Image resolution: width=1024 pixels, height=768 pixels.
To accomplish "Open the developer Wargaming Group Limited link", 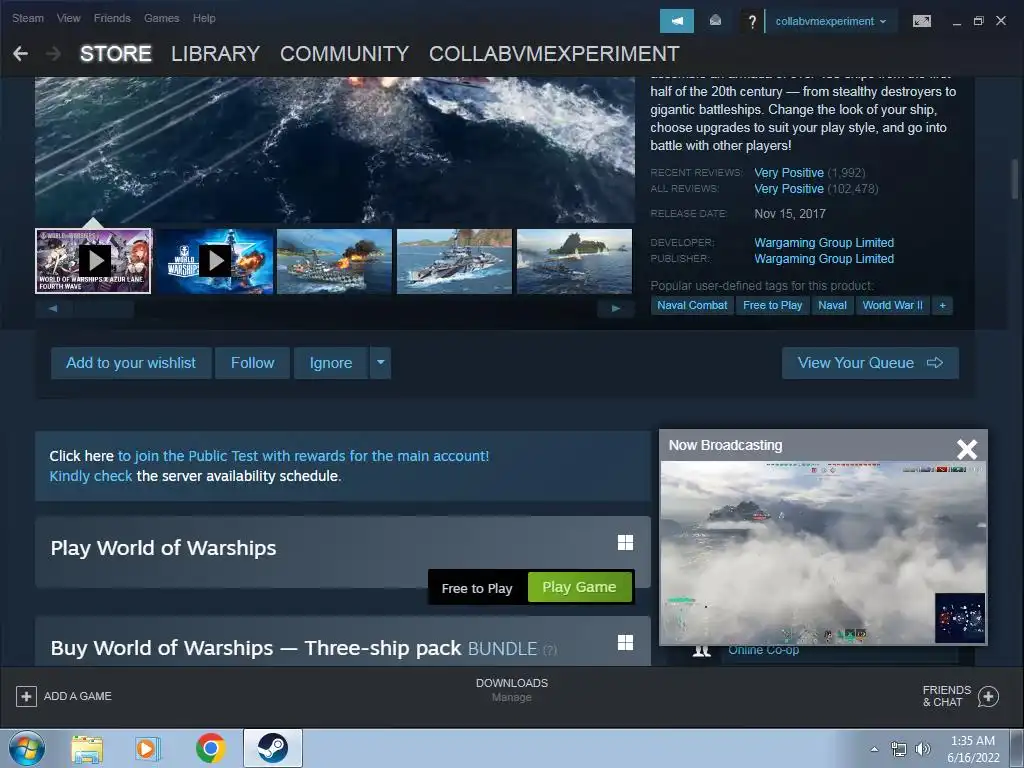I will coord(824,242).
